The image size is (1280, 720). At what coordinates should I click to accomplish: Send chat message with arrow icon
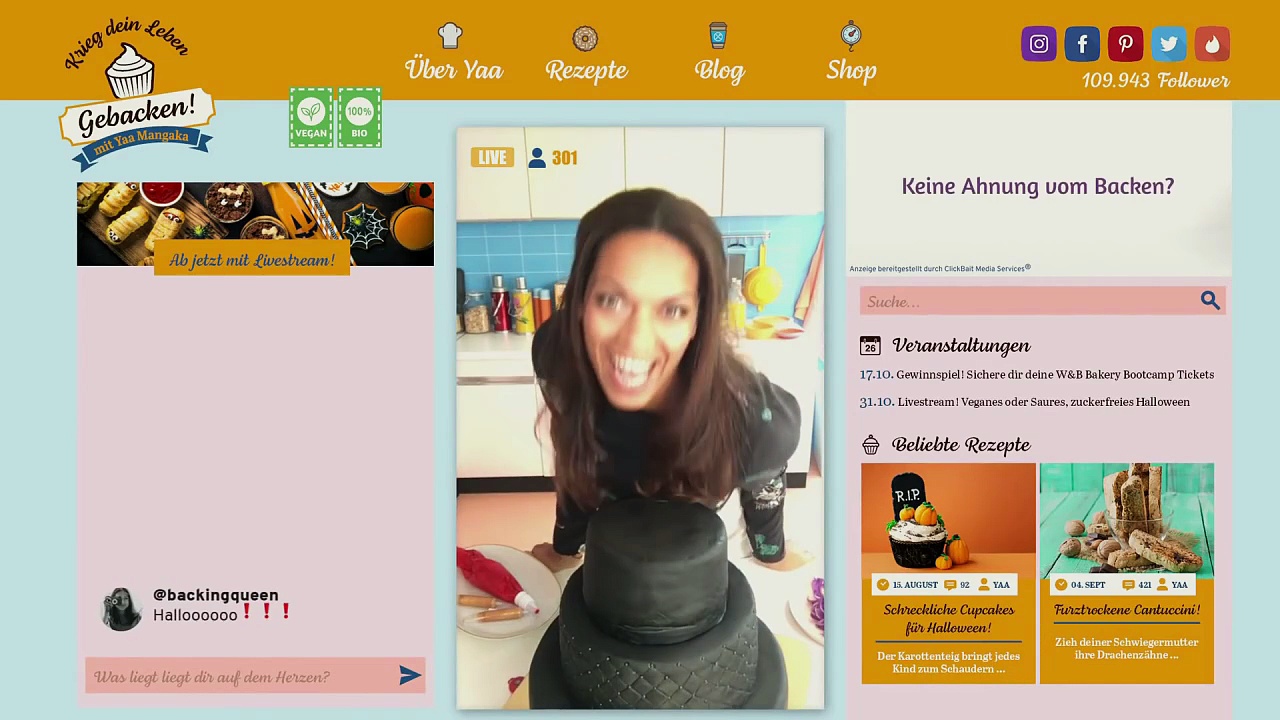point(410,676)
